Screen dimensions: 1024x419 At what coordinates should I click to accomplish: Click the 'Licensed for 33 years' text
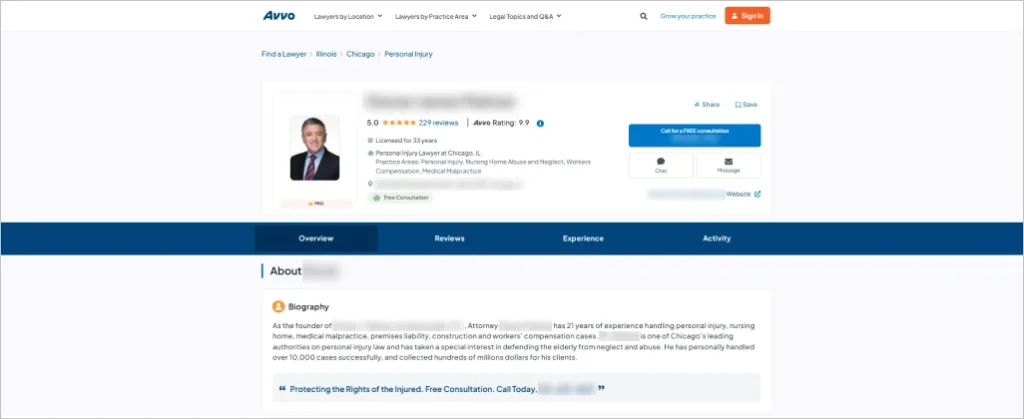click(x=406, y=140)
